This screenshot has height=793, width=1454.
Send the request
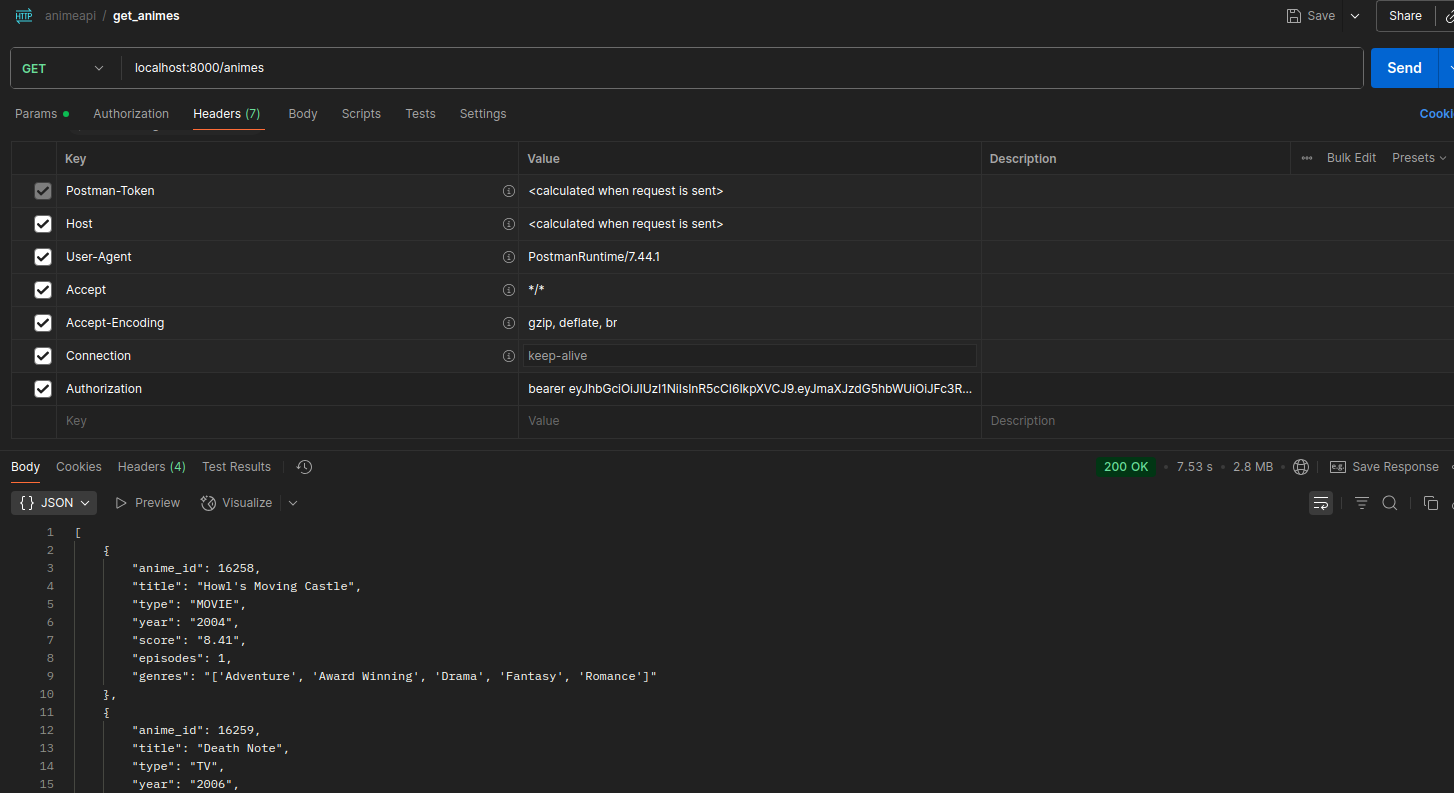point(1404,68)
